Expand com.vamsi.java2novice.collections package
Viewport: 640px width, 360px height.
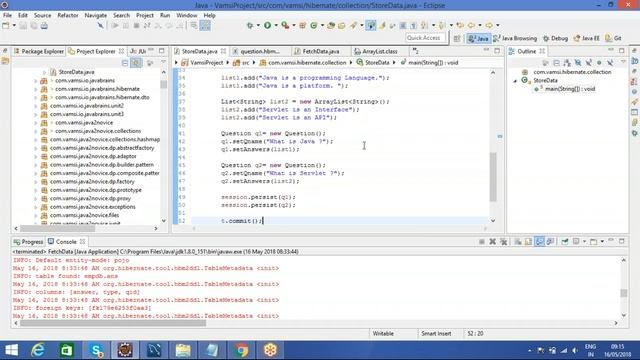point(36,131)
